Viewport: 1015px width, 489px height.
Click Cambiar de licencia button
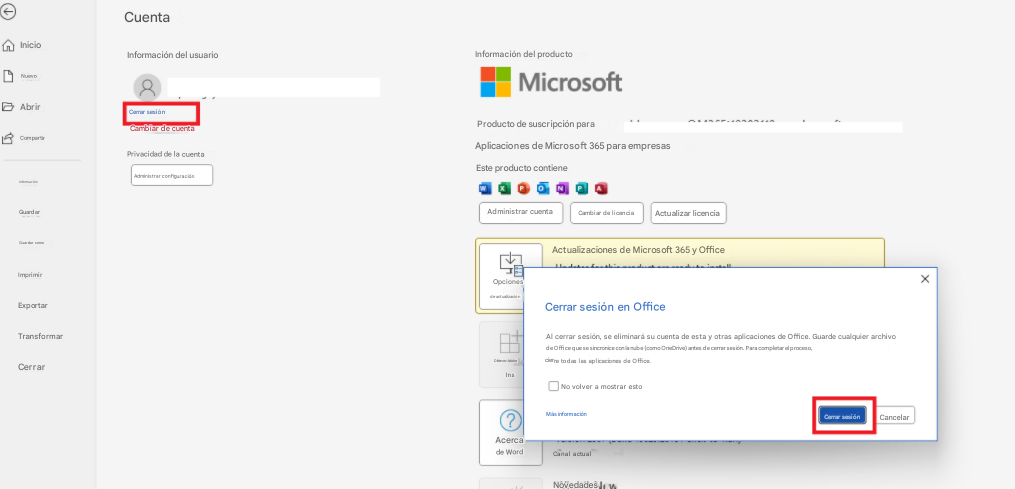606,213
